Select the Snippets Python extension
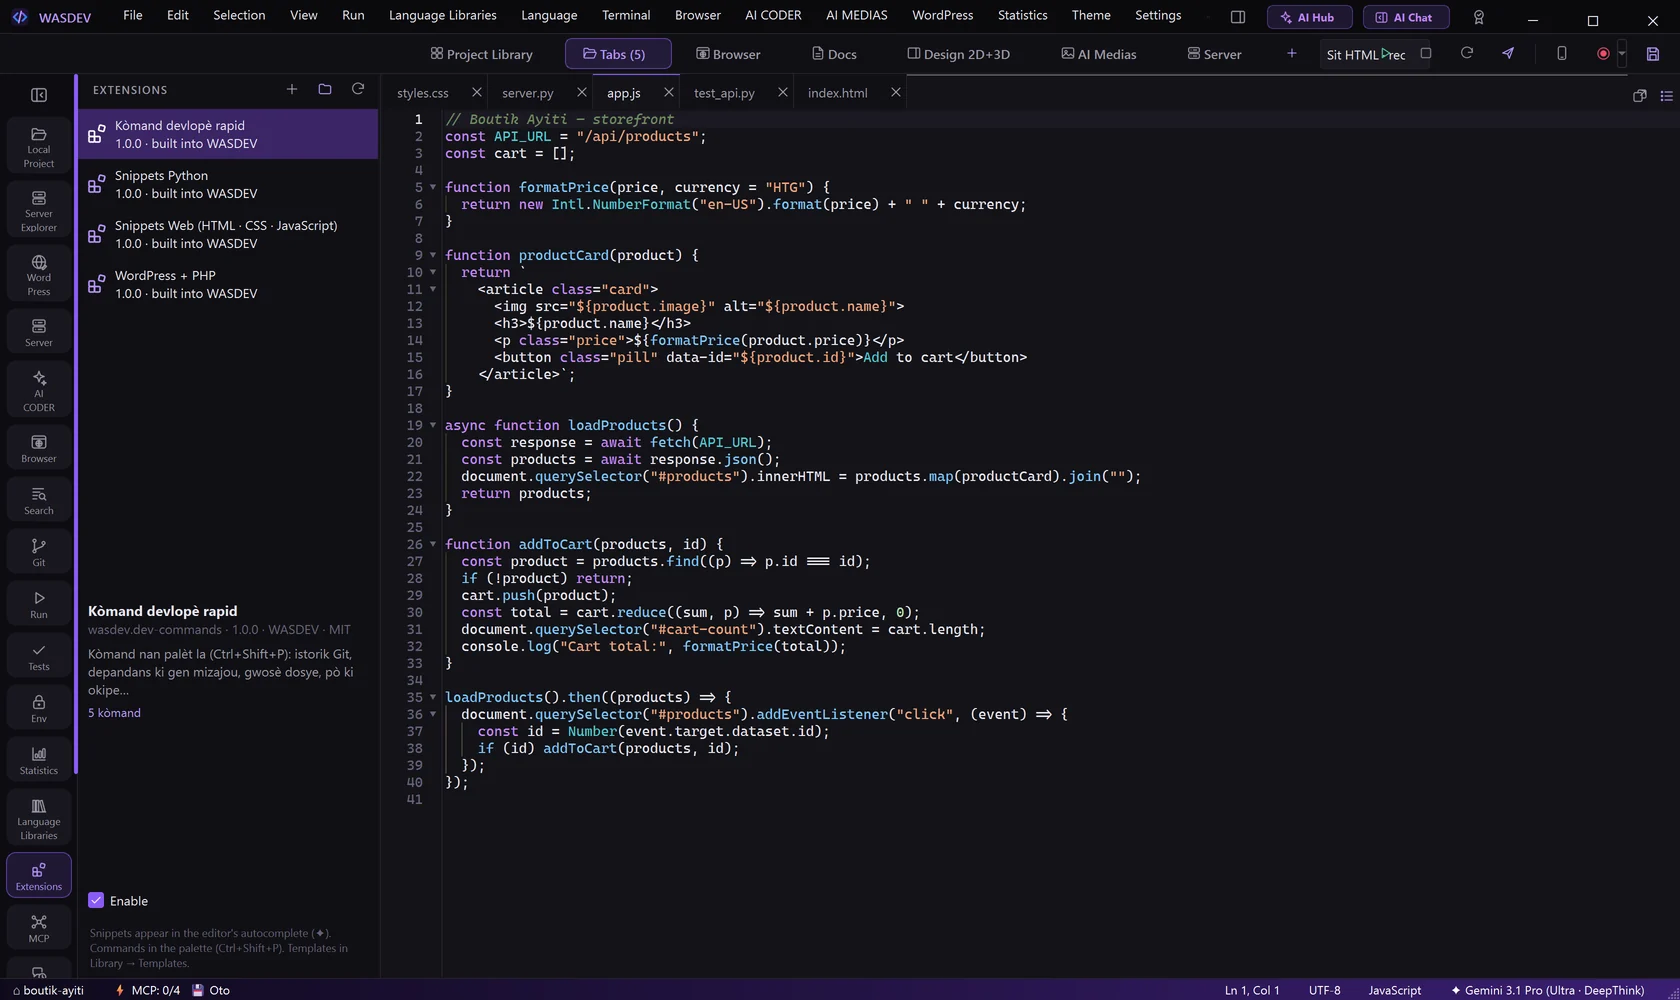This screenshot has height=1000, width=1680. click(228, 184)
